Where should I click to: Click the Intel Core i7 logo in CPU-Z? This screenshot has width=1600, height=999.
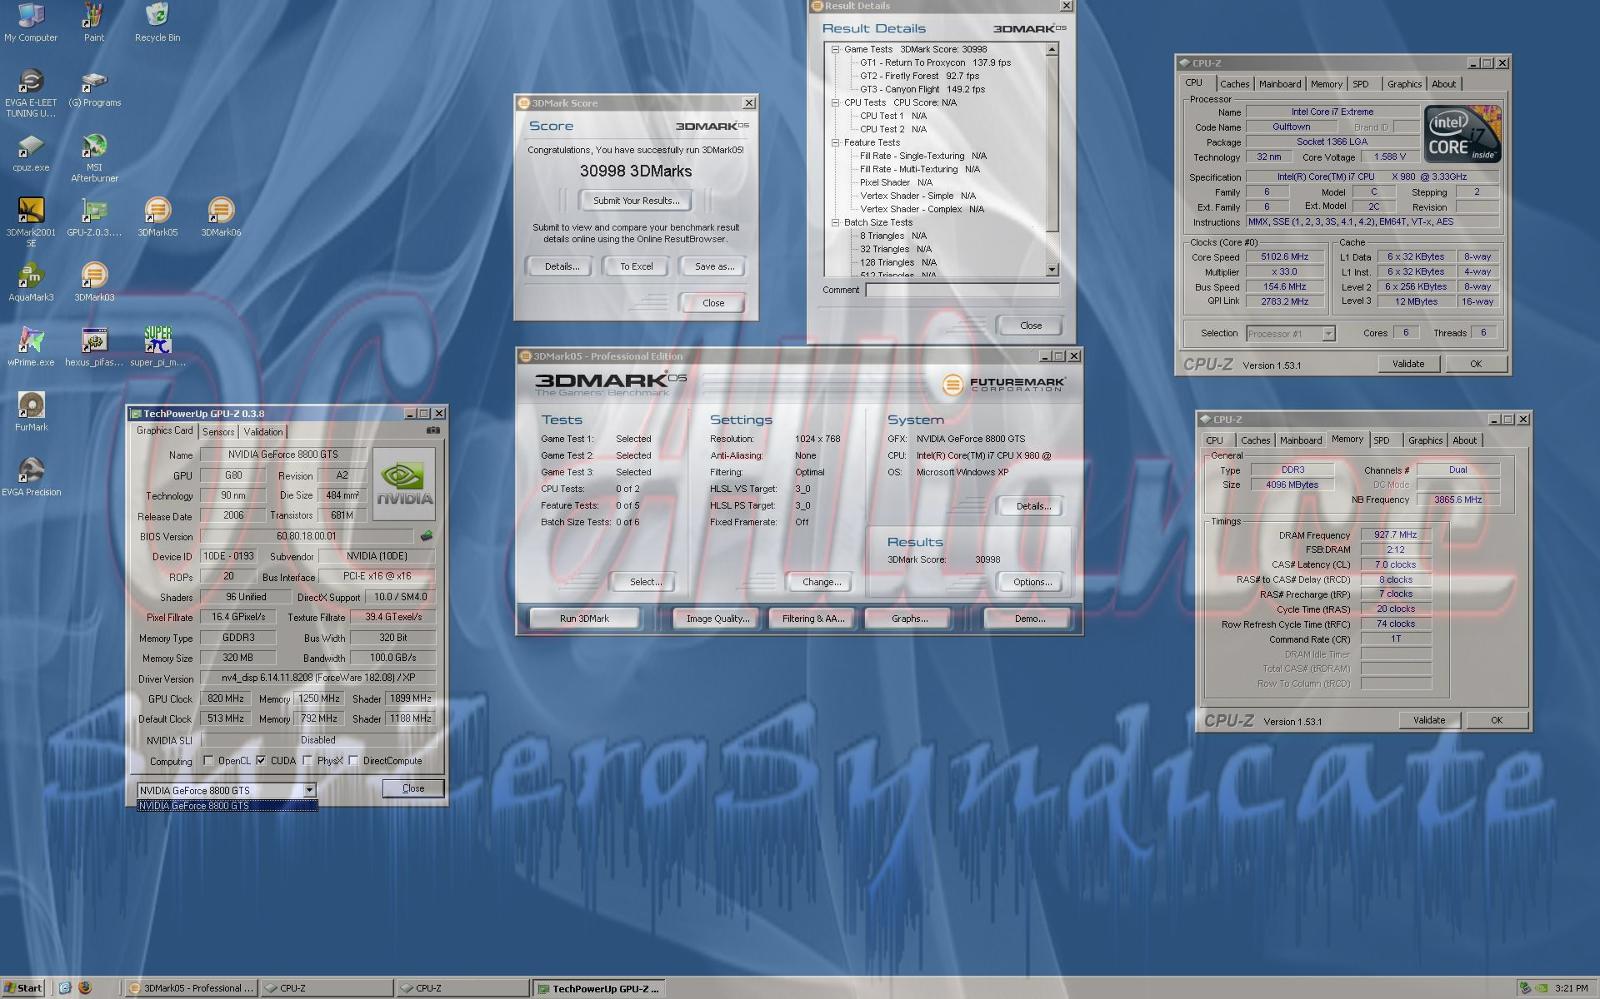coord(1462,134)
